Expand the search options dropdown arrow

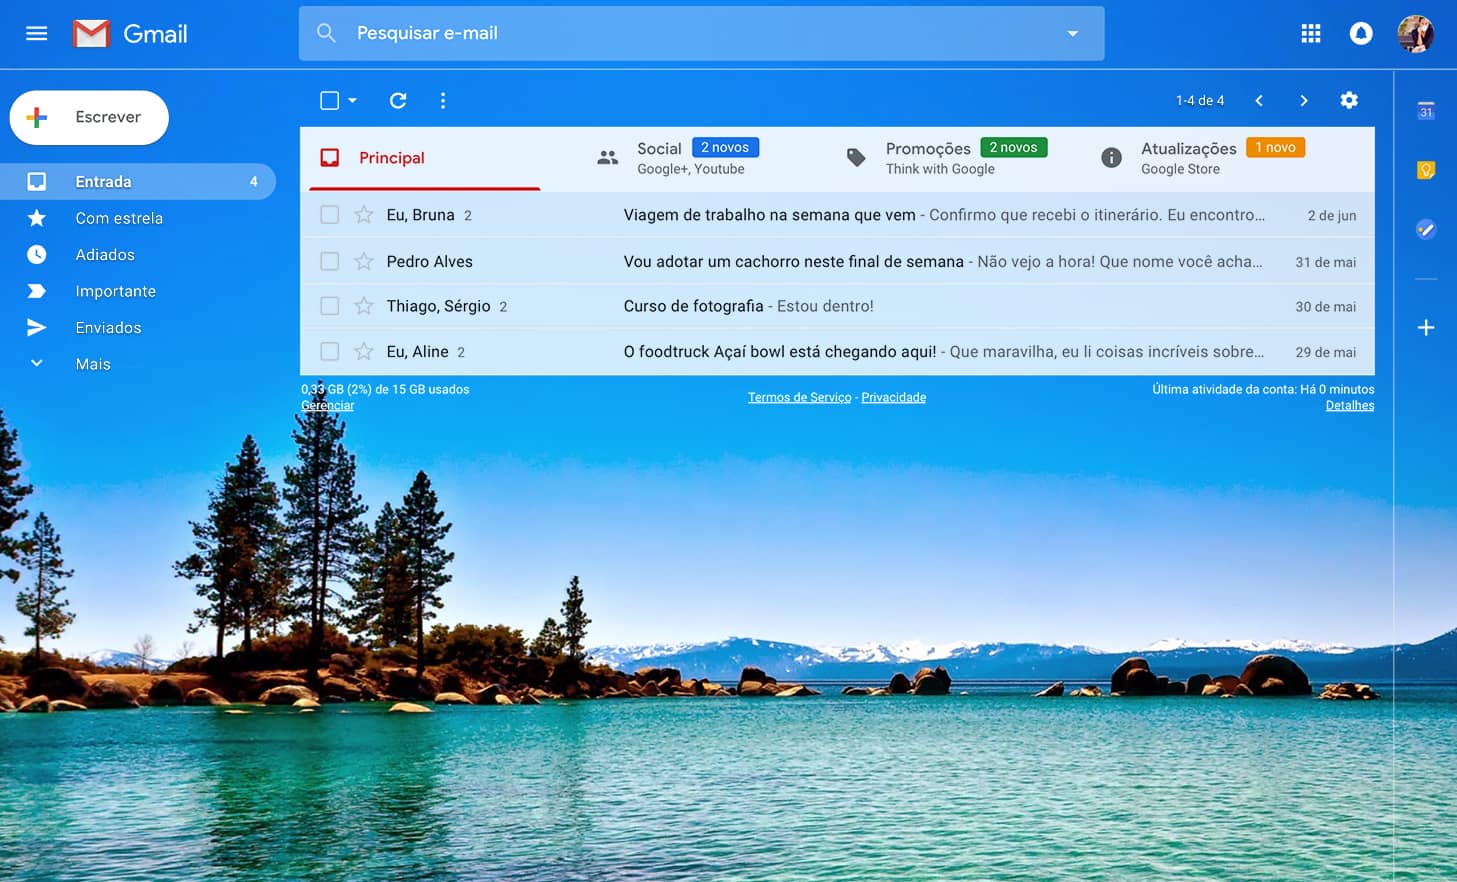(x=1072, y=33)
